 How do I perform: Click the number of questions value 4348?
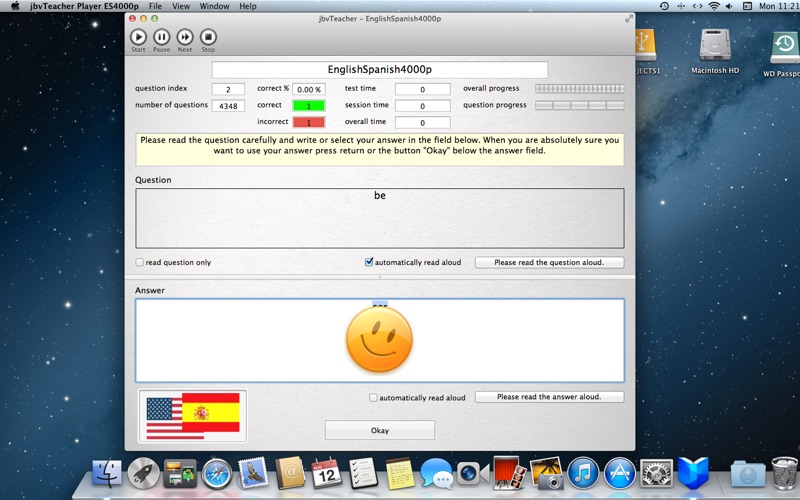pyautogui.click(x=228, y=106)
